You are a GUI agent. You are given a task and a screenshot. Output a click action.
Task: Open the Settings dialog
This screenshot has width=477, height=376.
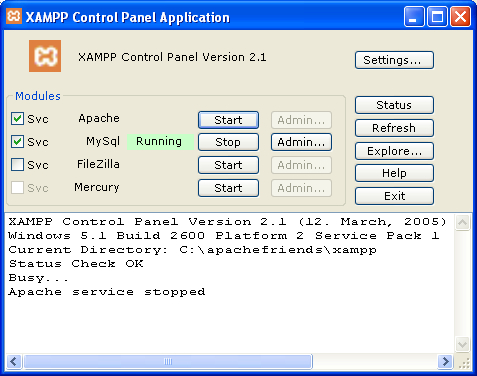click(x=394, y=60)
